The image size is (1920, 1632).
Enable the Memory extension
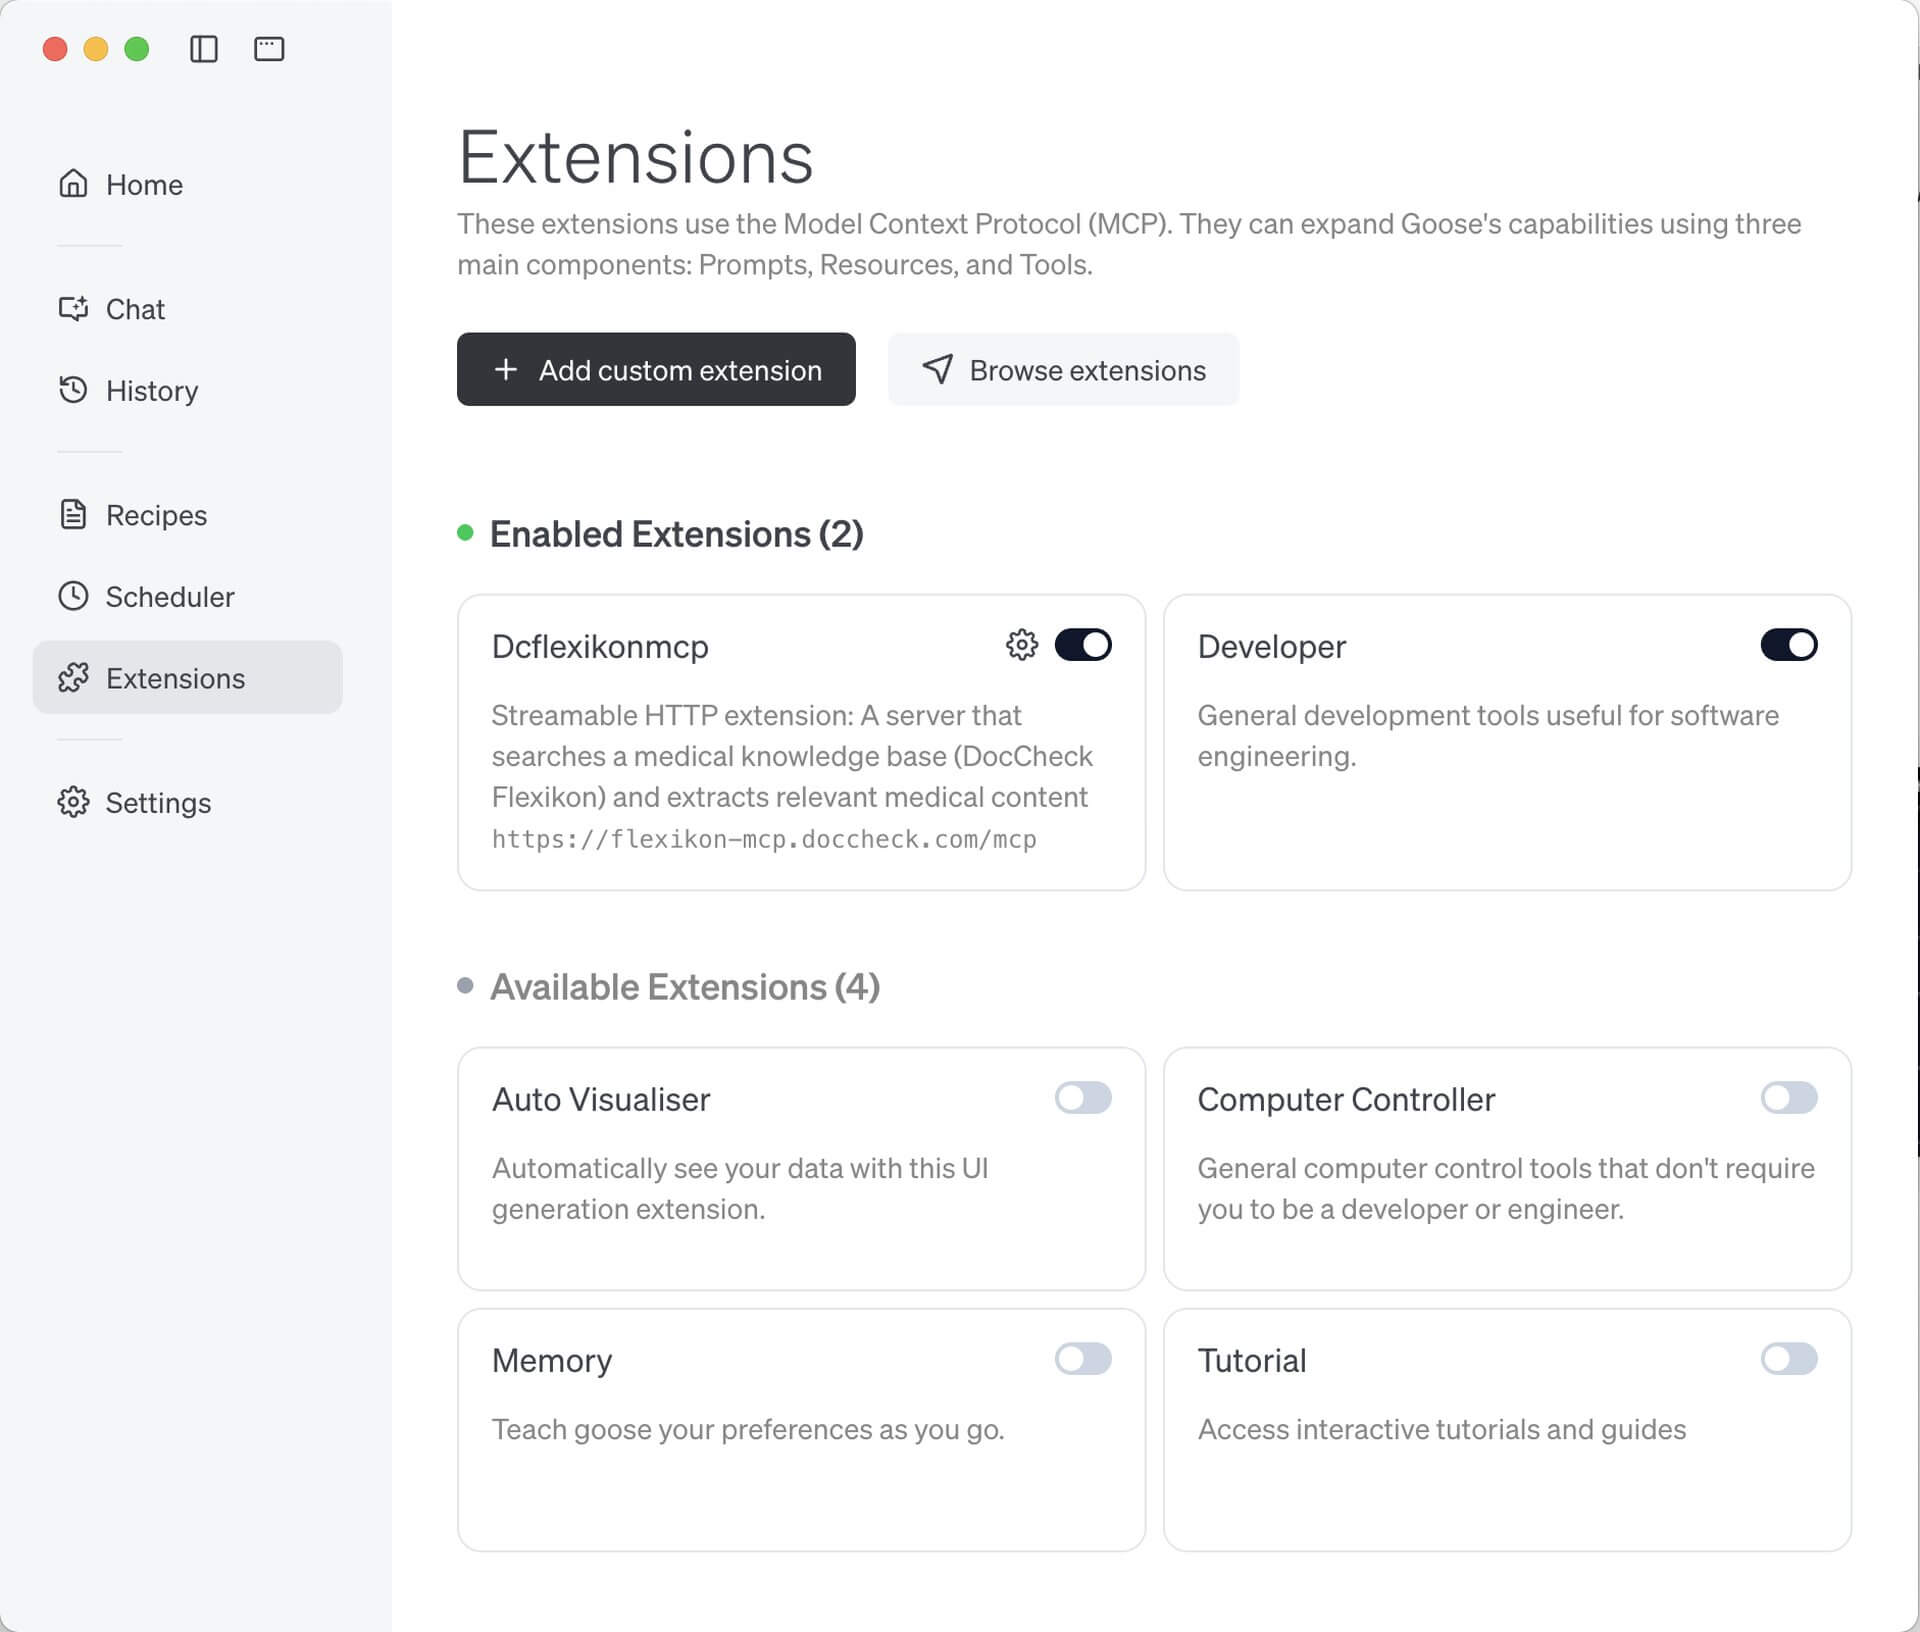click(x=1085, y=1359)
